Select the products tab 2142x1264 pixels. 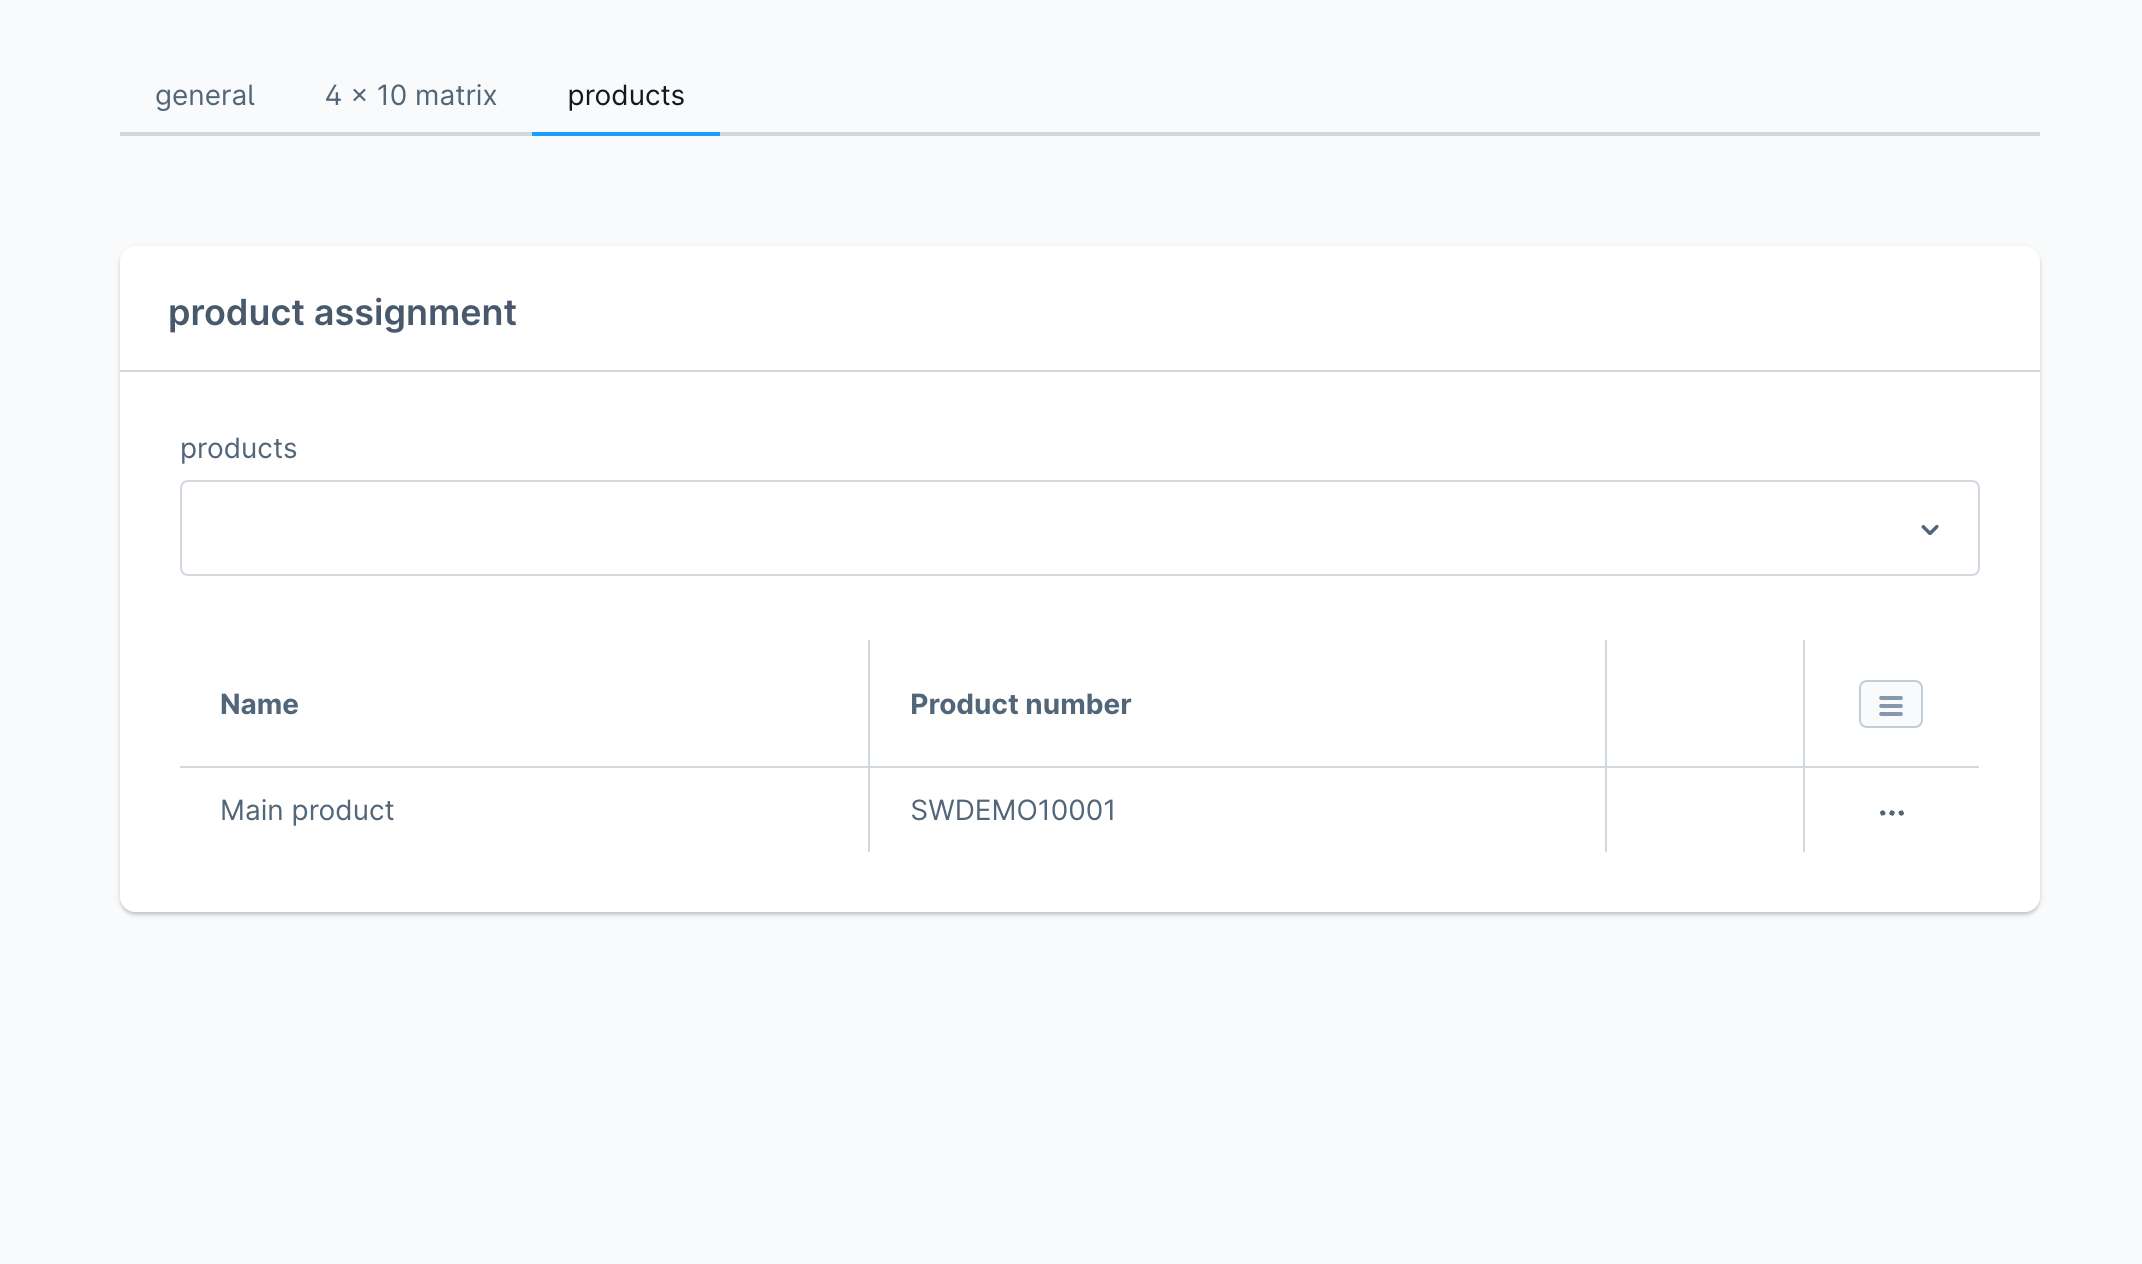click(626, 96)
